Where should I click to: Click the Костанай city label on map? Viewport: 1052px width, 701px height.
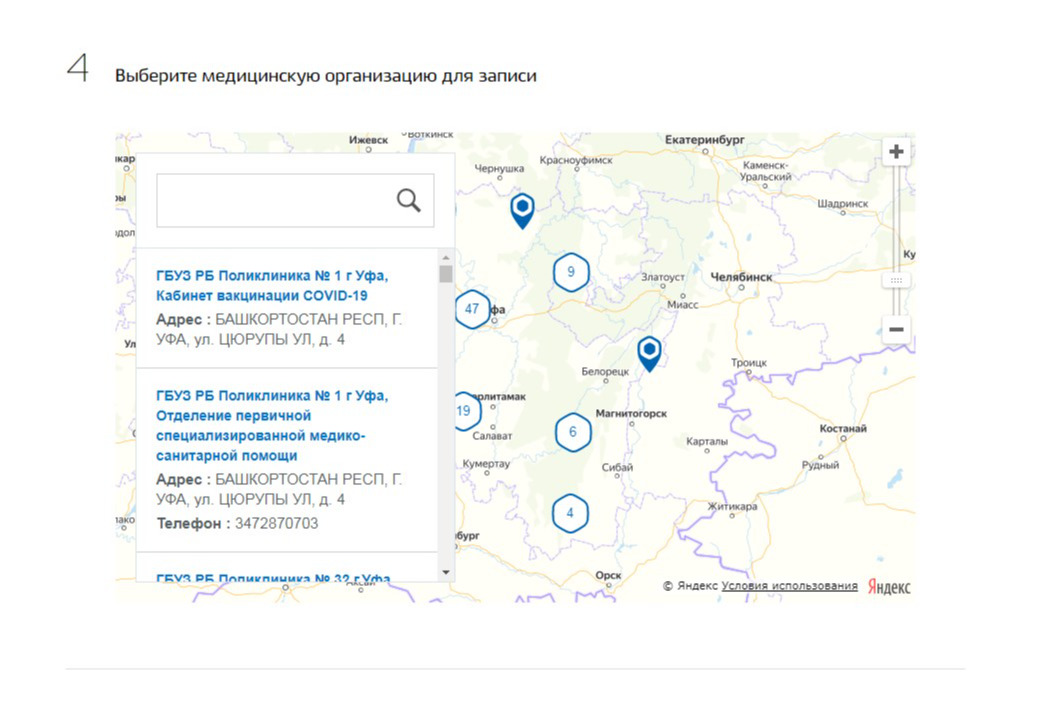click(x=843, y=428)
